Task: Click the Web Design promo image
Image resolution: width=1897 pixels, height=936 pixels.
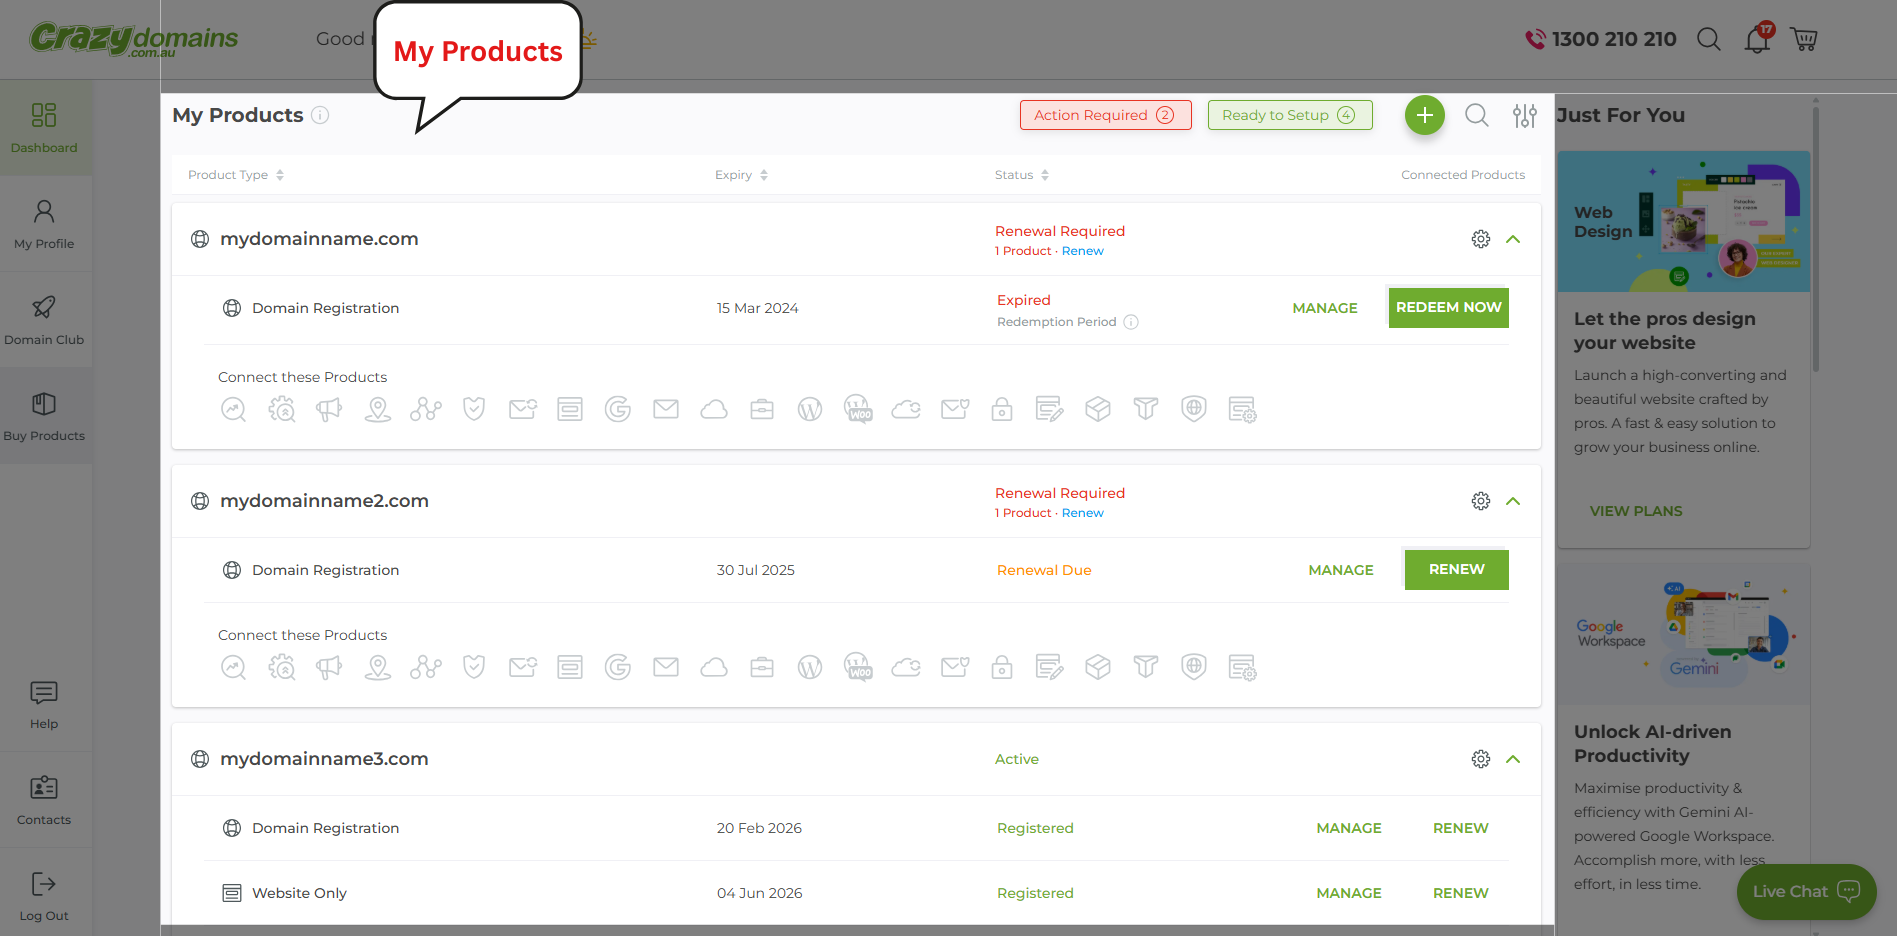Action: [1683, 221]
